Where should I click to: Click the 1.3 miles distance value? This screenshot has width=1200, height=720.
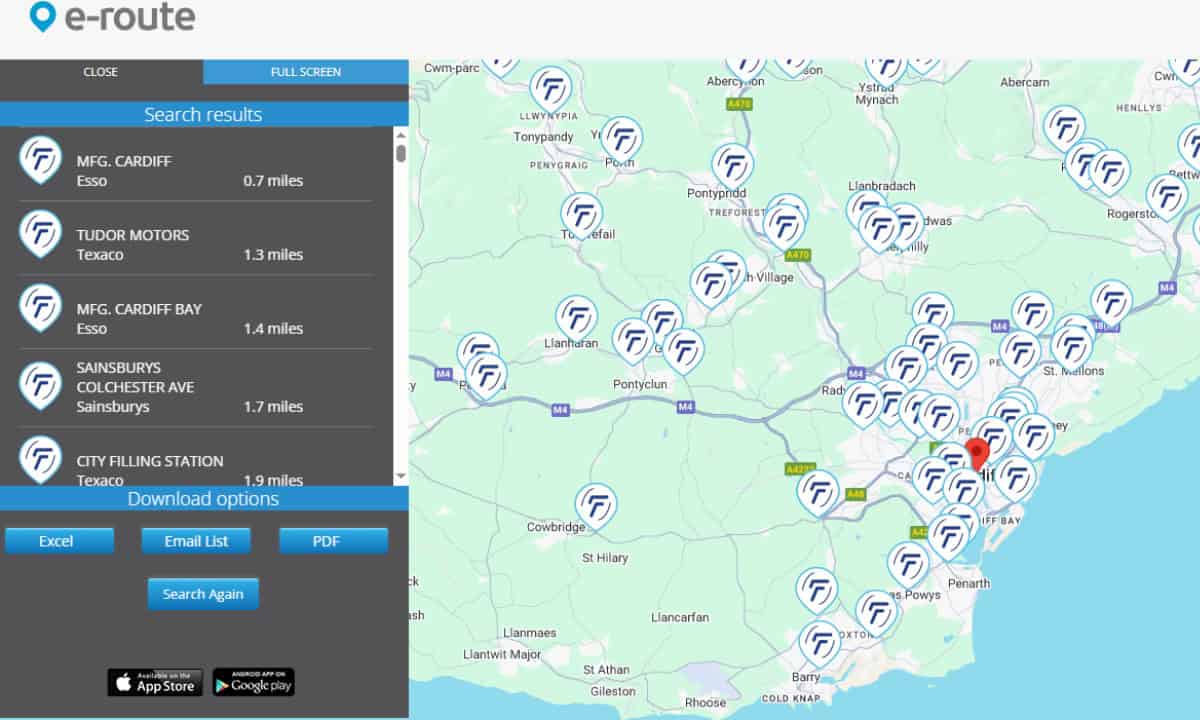pyautogui.click(x=273, y=255)
